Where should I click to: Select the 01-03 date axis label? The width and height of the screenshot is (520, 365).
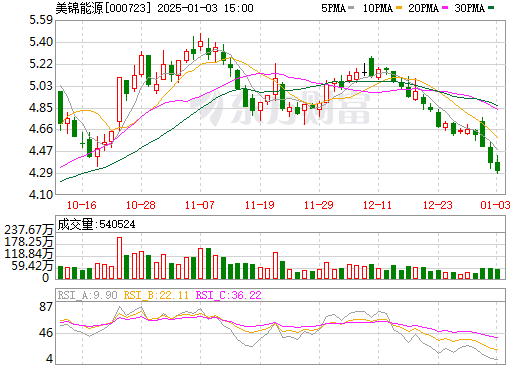tap(496, 205)
